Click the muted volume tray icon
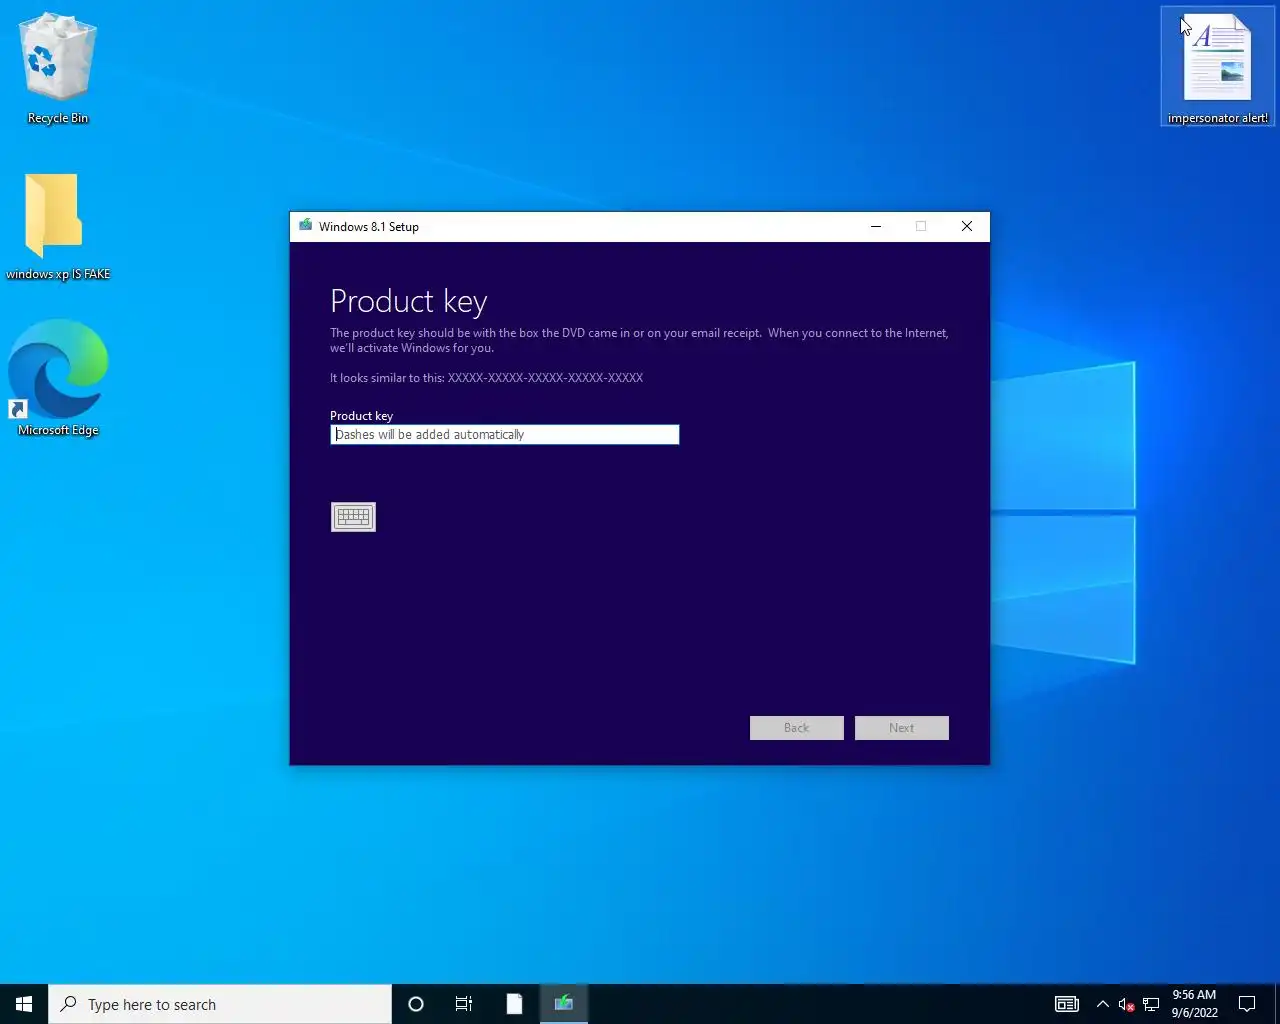The height and width of the screenshot is (1024, 1280). (x=1126, y=1004)
